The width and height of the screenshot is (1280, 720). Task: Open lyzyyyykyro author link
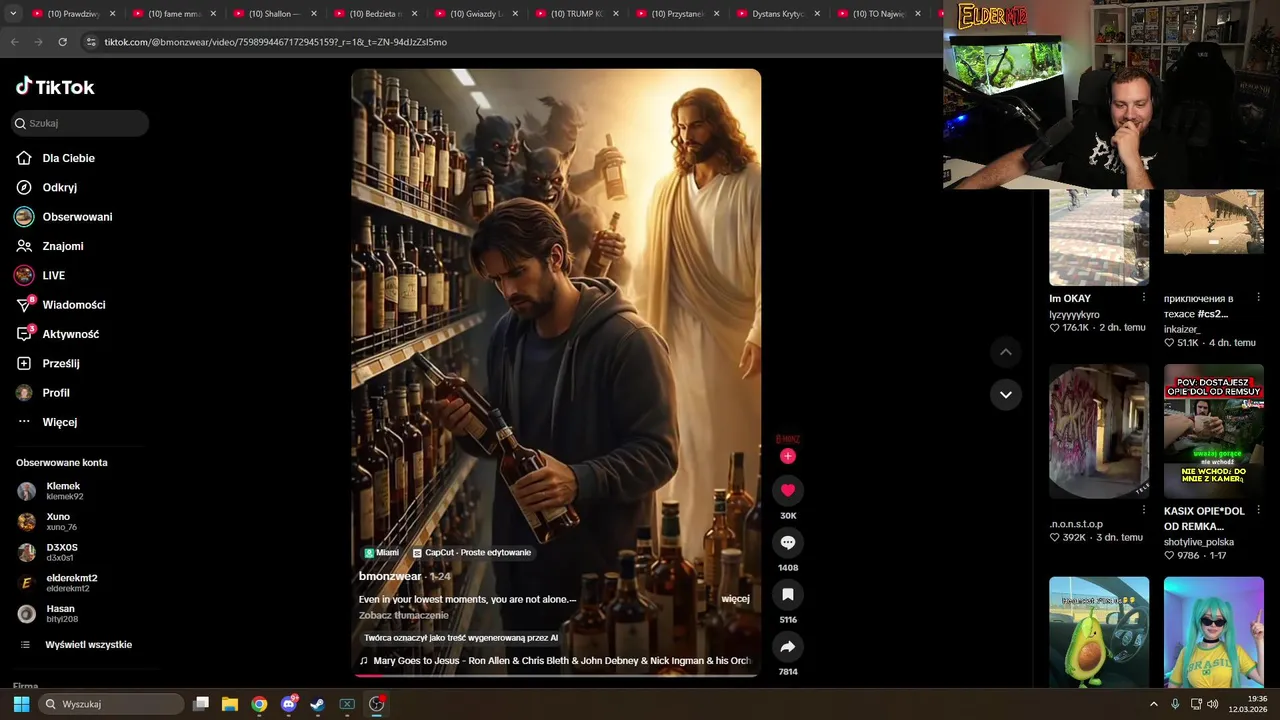pos(1074,314)
